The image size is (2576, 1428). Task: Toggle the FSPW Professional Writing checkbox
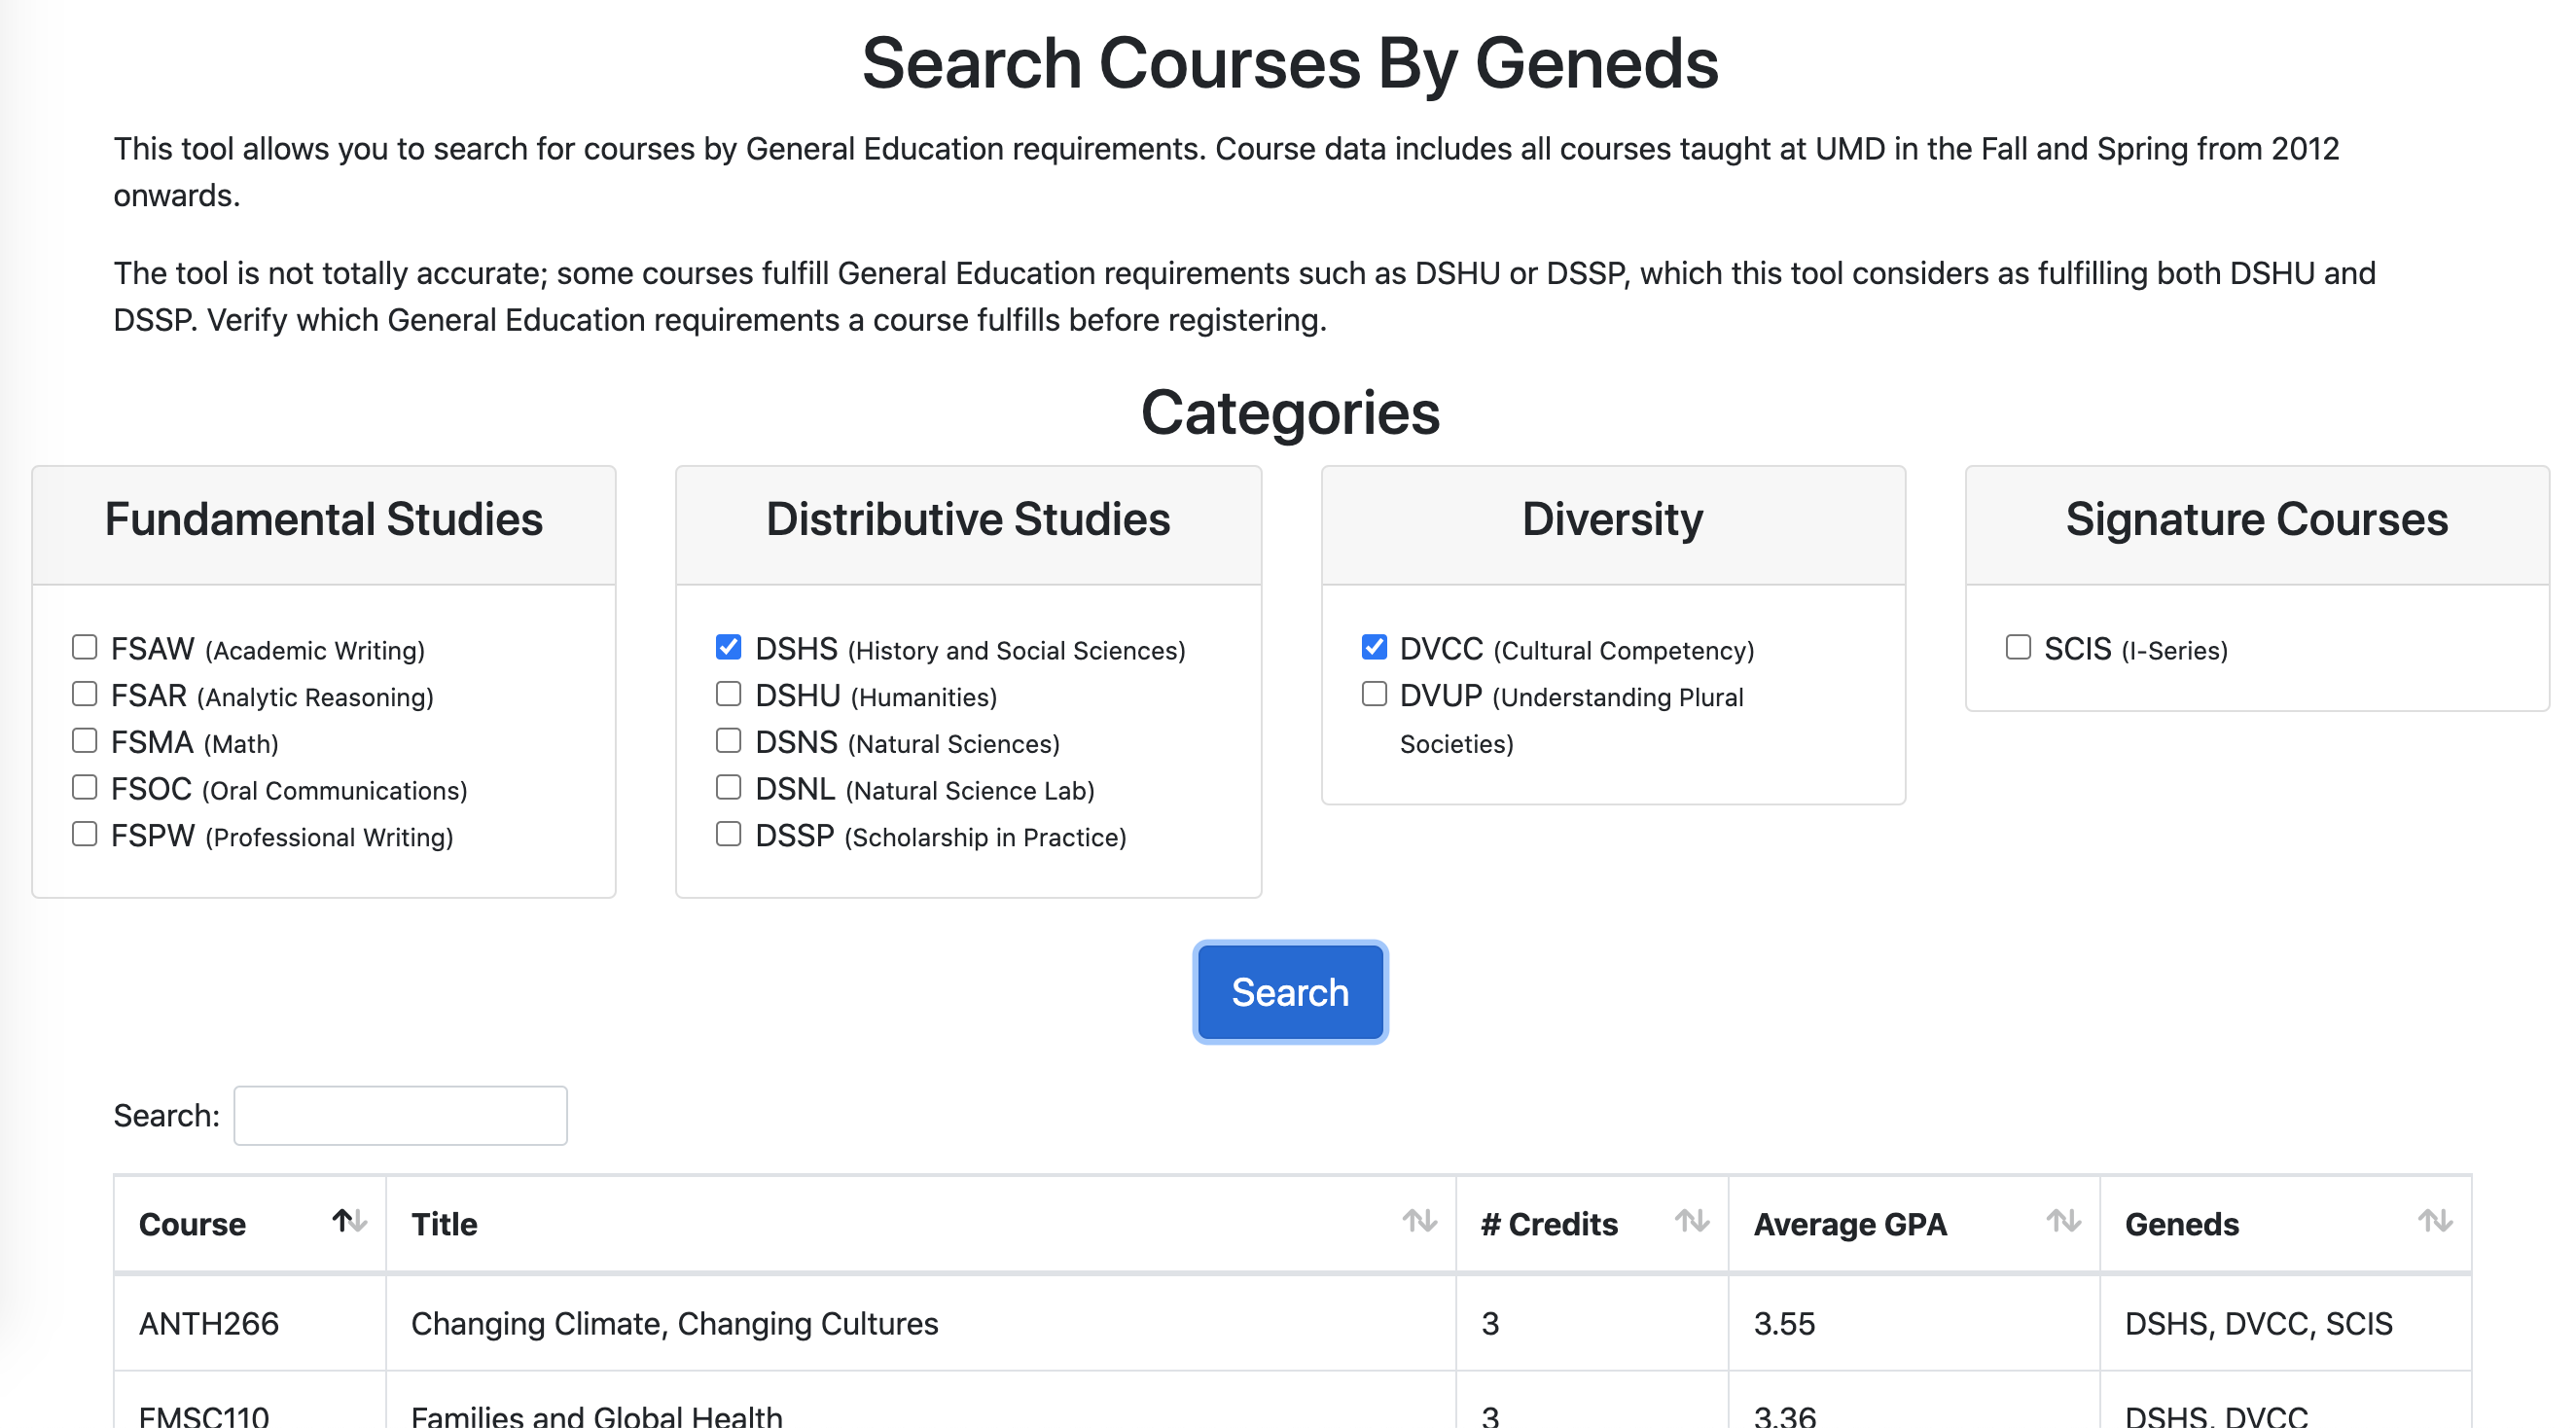[x=85, y=835]
